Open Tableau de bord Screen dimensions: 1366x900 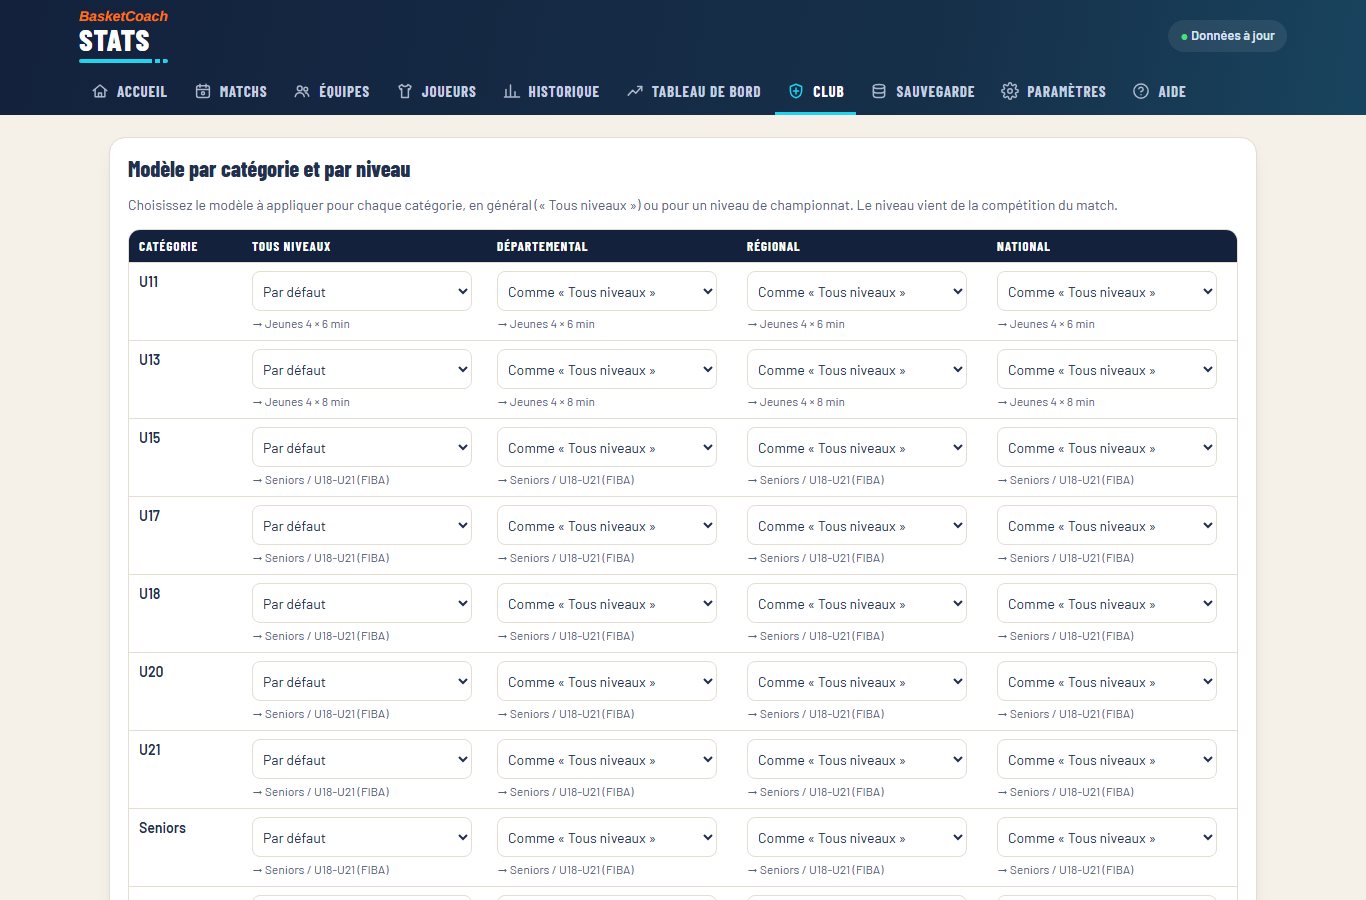[x=694, y=91]
